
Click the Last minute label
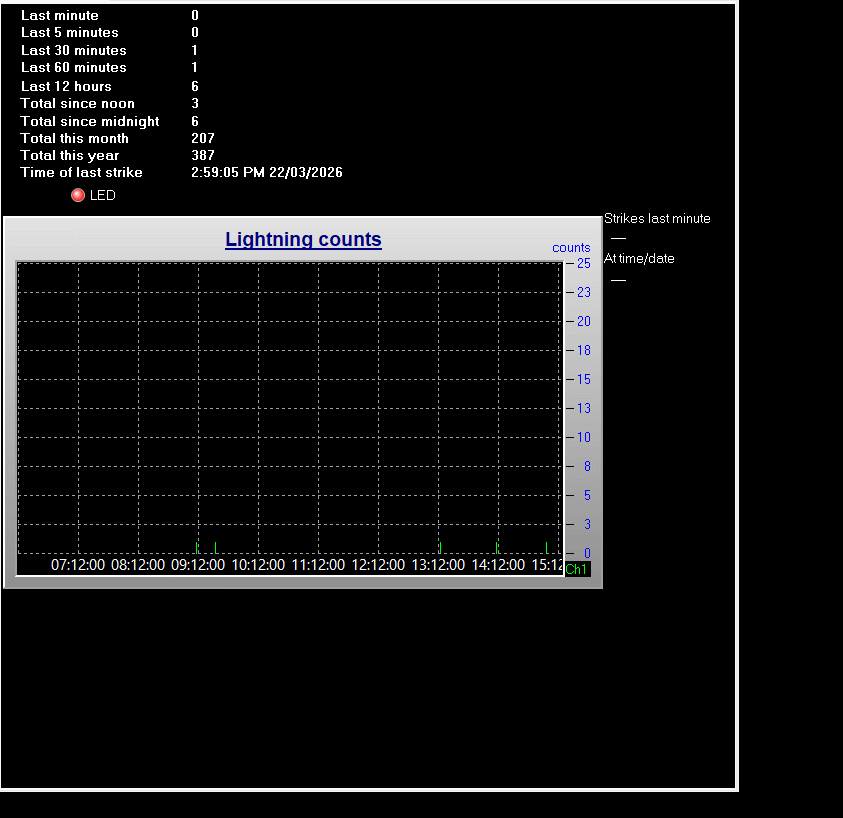60,15
